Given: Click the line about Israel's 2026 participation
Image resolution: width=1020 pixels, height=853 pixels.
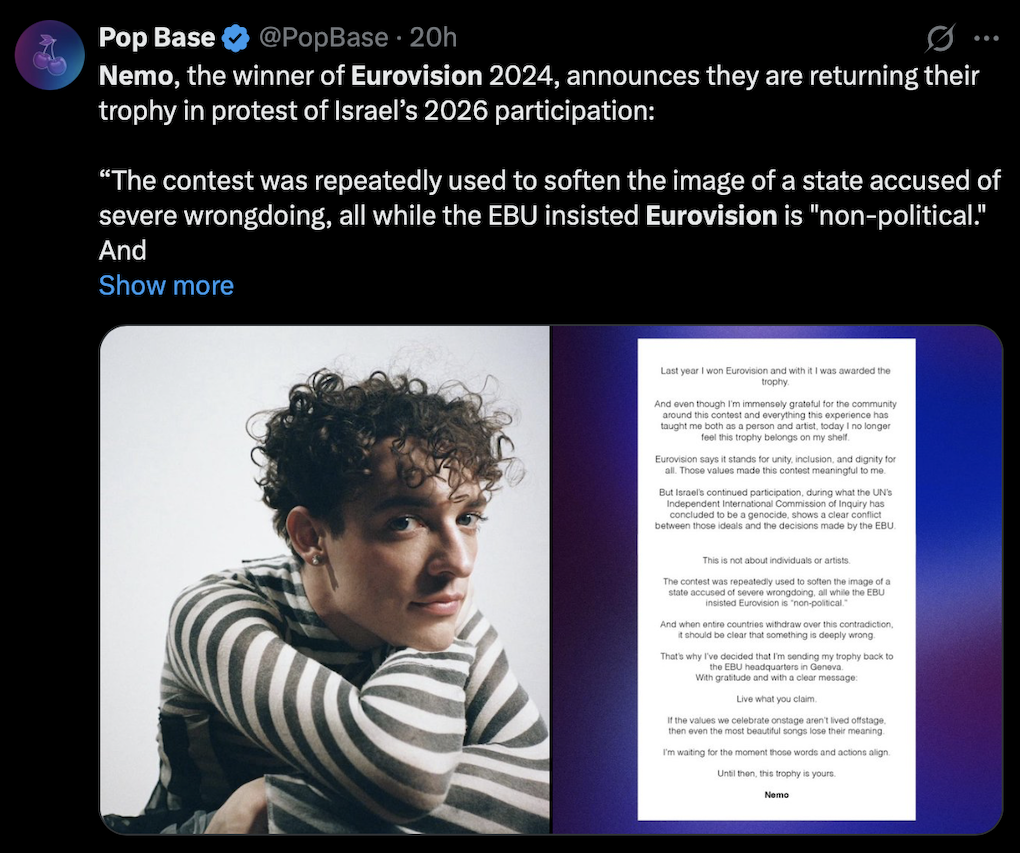Looking at the screenshot, I should click(376, 111).
